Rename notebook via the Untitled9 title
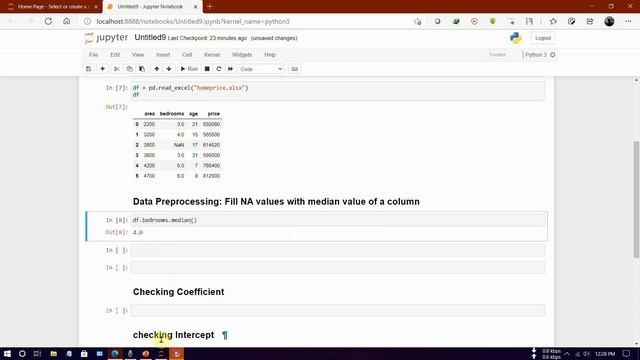640x360 pixels. 150,38
